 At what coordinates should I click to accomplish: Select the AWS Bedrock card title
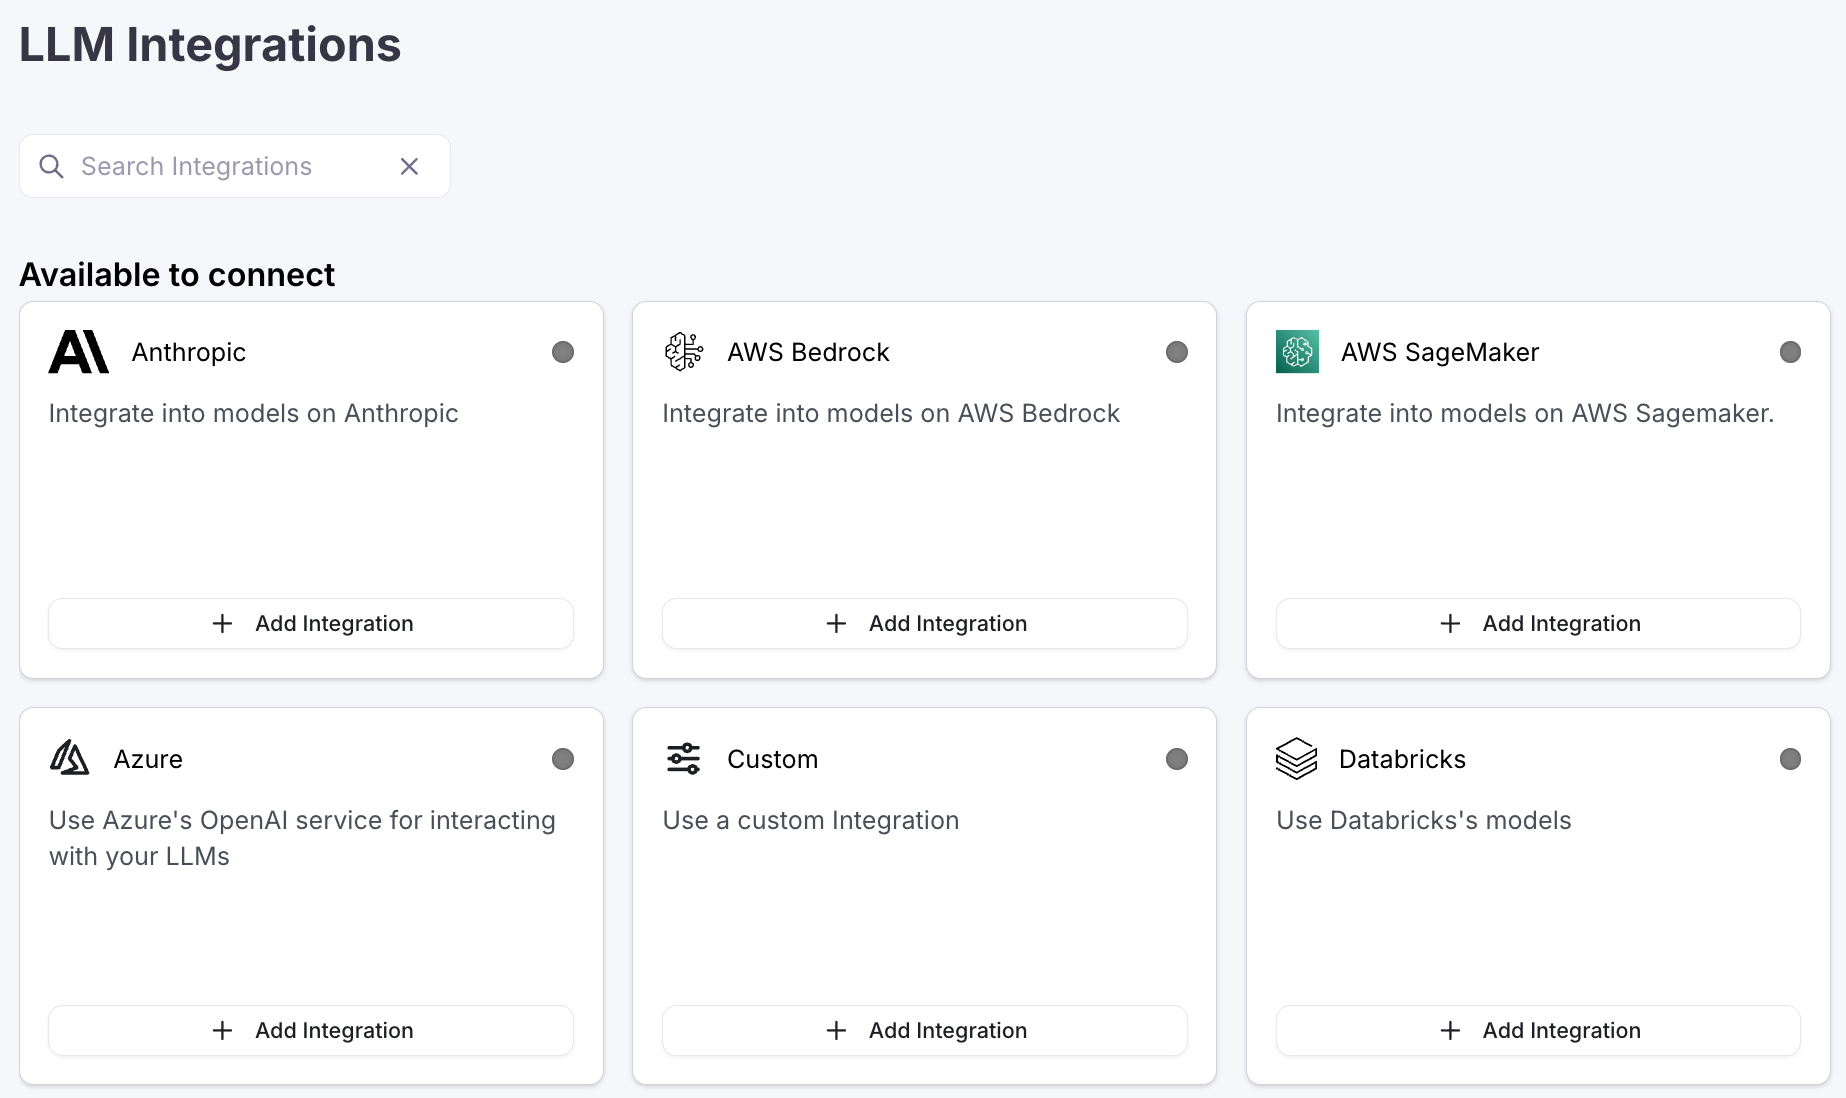click(x=808, y=352)
